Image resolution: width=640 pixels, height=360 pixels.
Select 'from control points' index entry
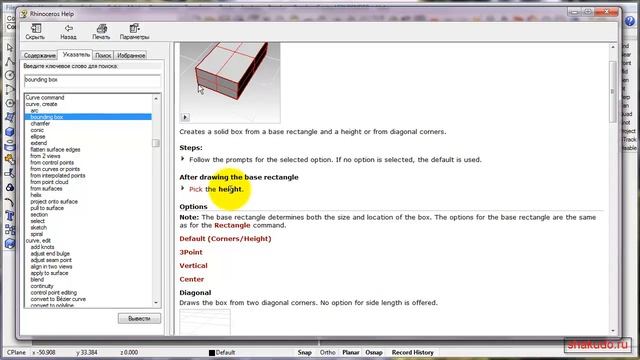52,162
